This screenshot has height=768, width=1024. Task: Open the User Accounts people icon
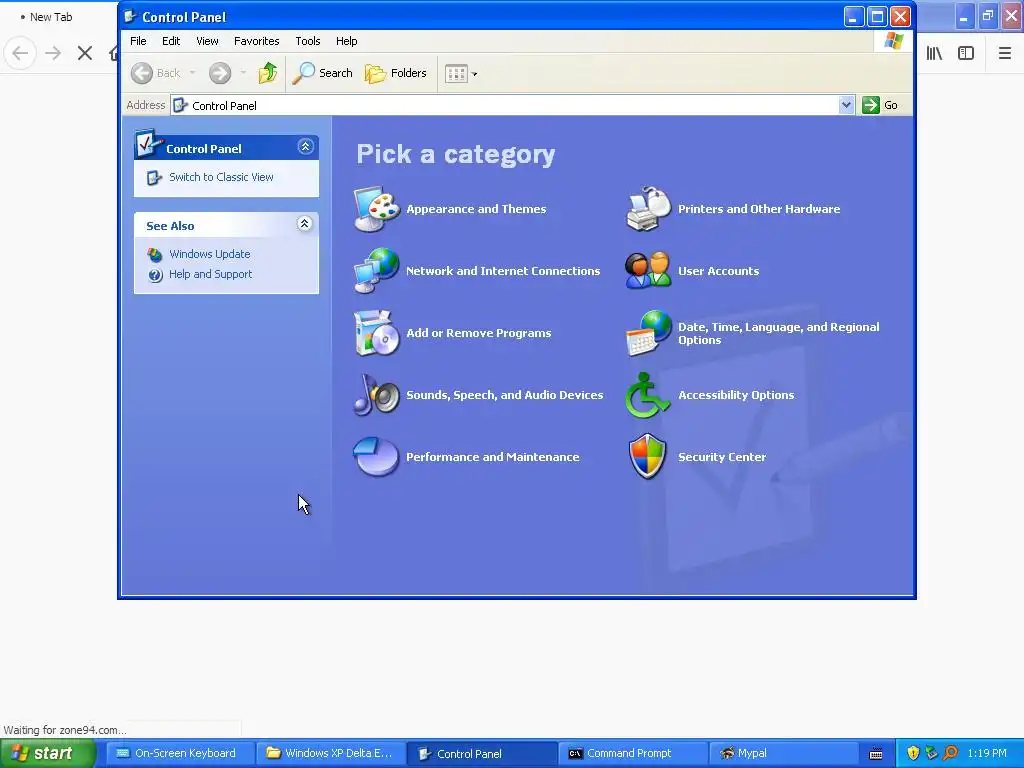click(x=648, y=270)
